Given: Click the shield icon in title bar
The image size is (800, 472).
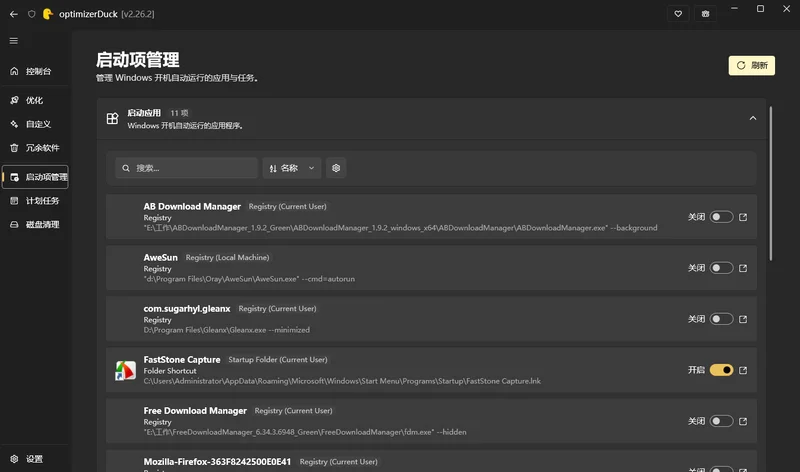Looking at the screenshot, I should 32,14.
